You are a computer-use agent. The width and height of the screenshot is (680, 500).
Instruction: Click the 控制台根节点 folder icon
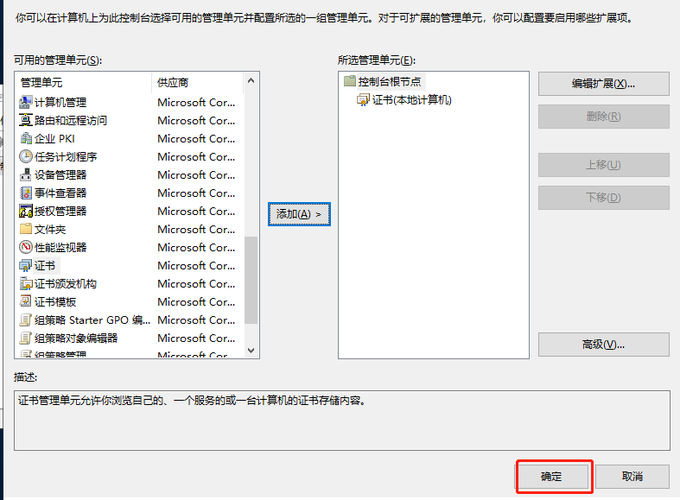pyautogui.click(x=350, y=81)
